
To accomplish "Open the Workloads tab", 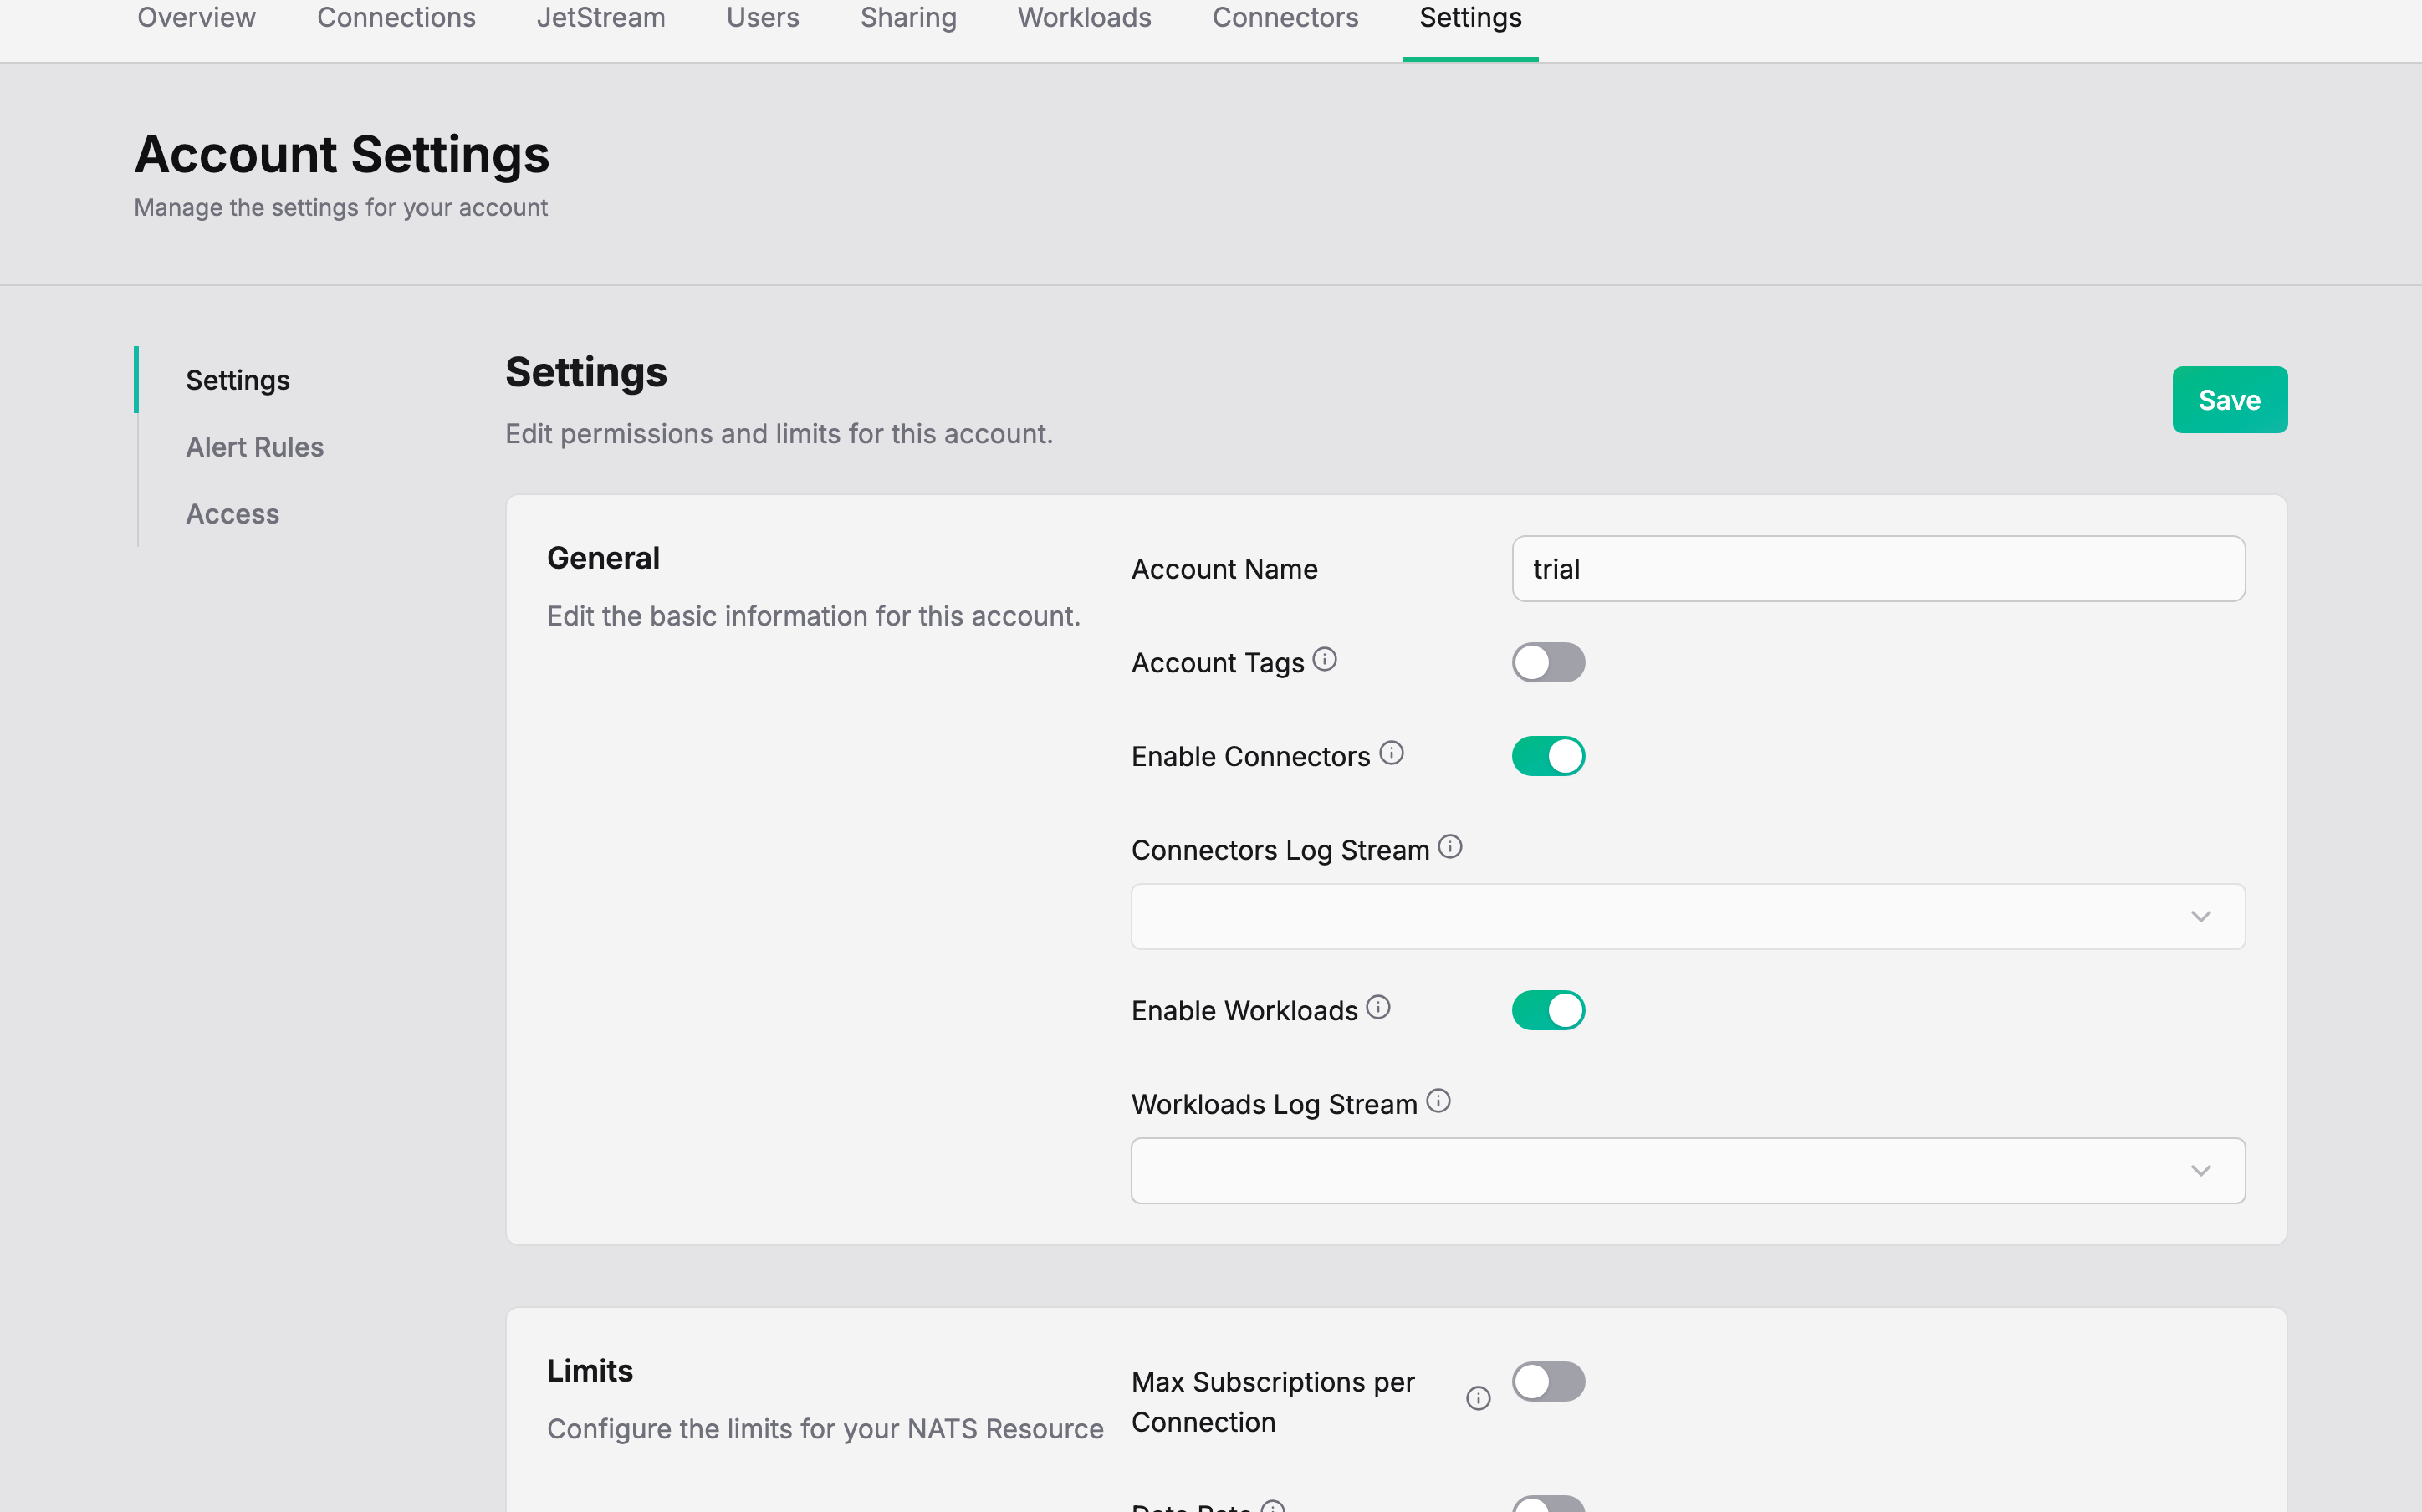I will click(1084, 18).
